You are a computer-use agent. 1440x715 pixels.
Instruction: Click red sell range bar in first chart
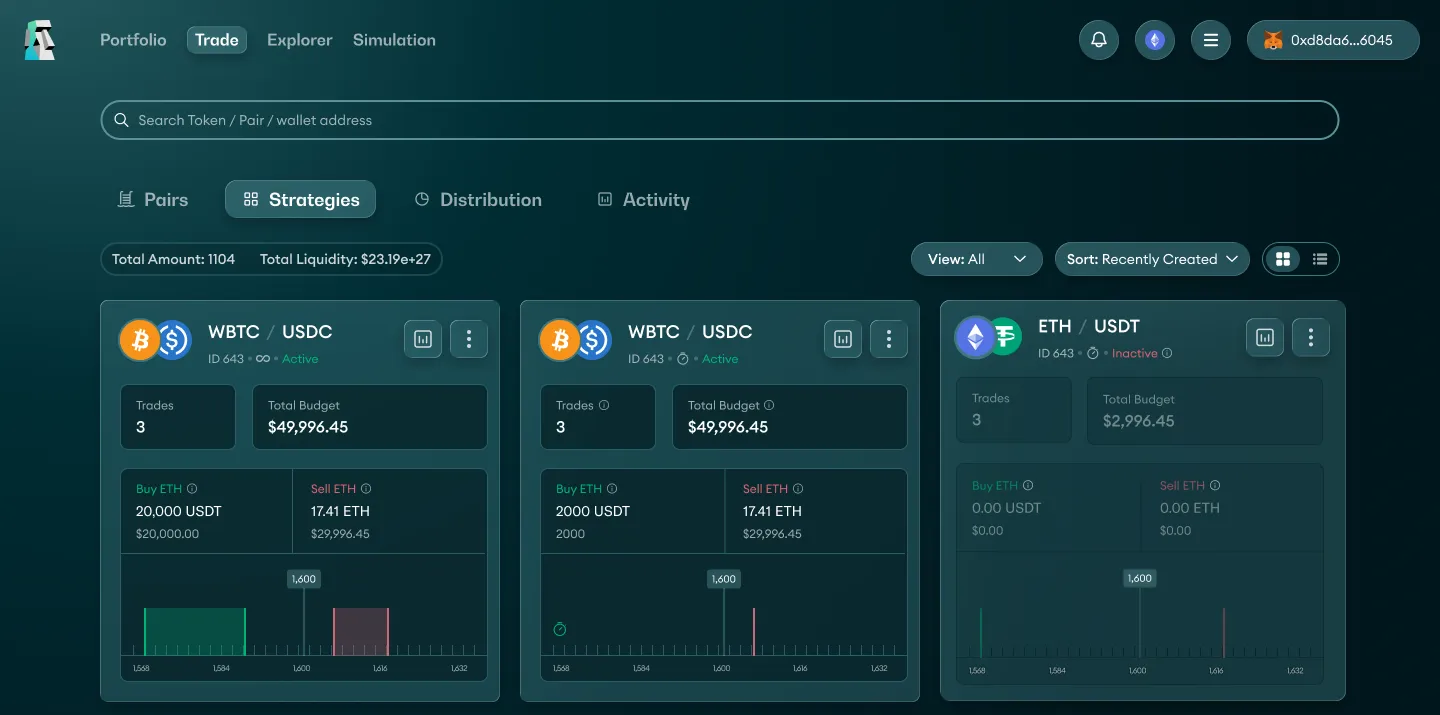tap(361, 632)
